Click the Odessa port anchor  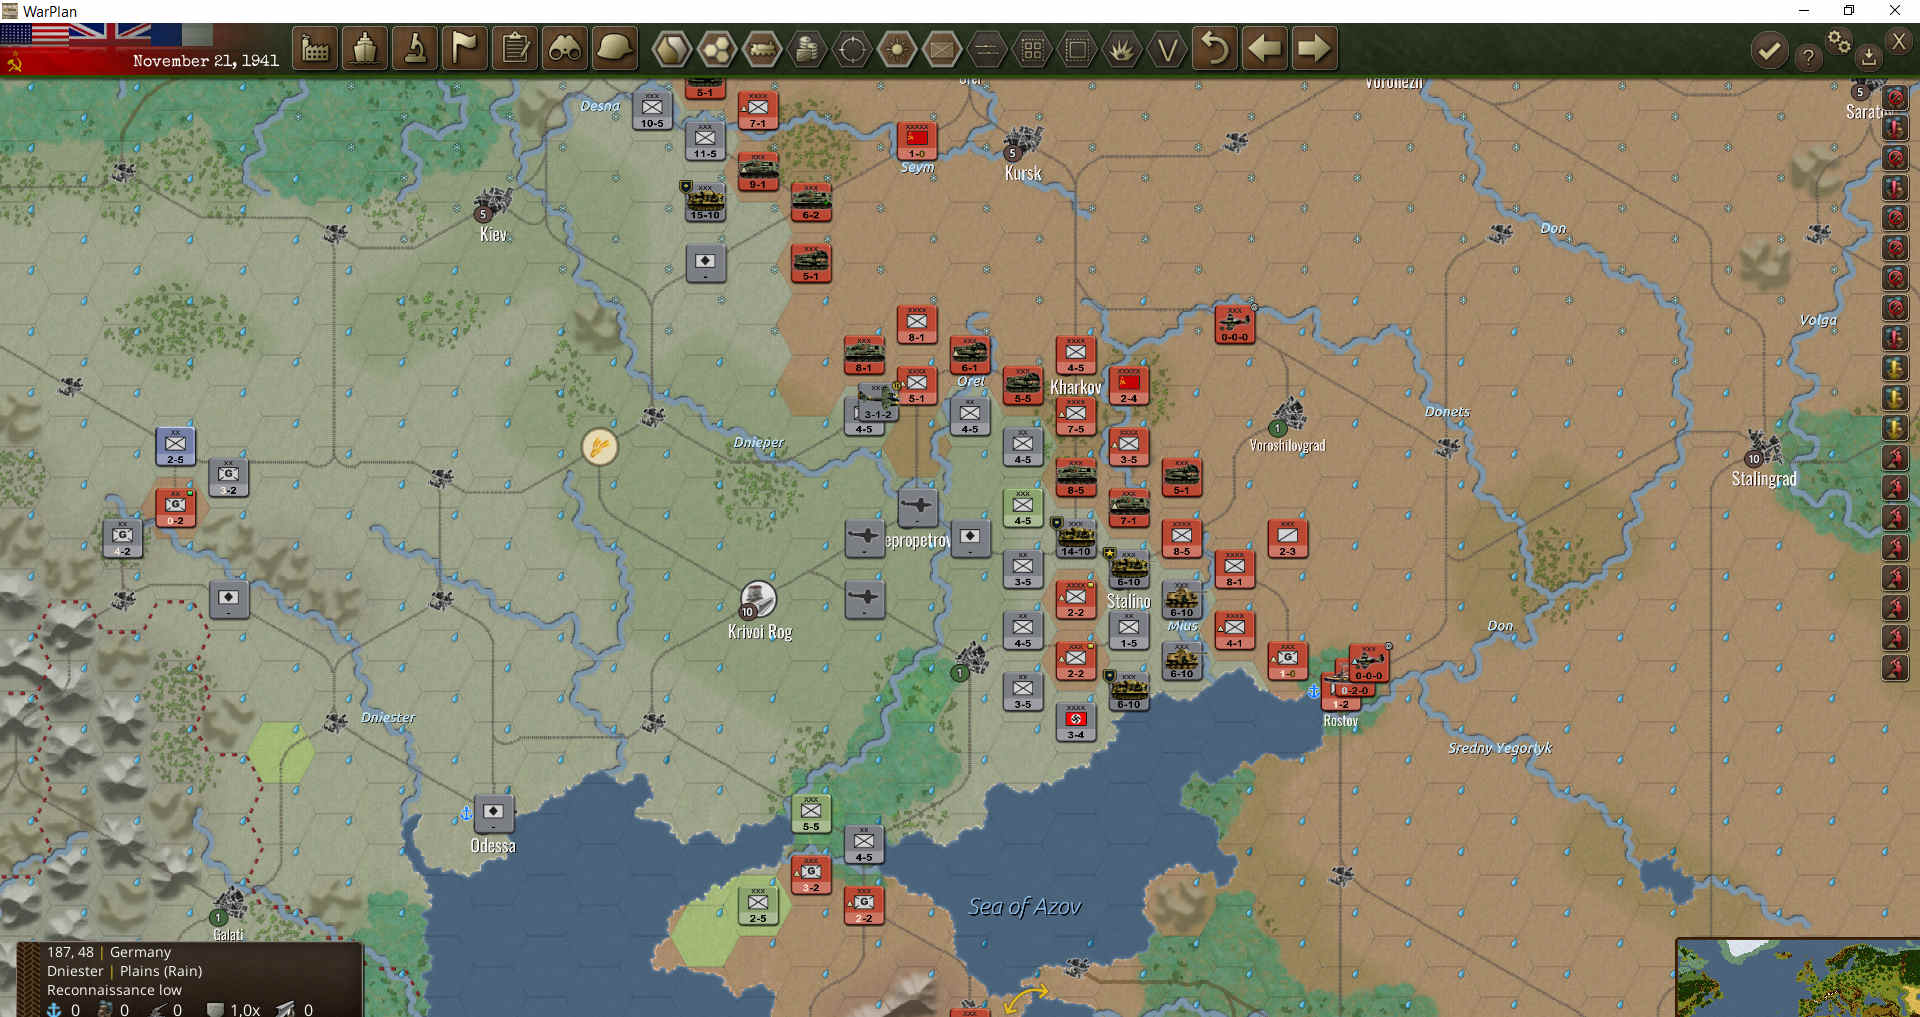pos(465,813)
